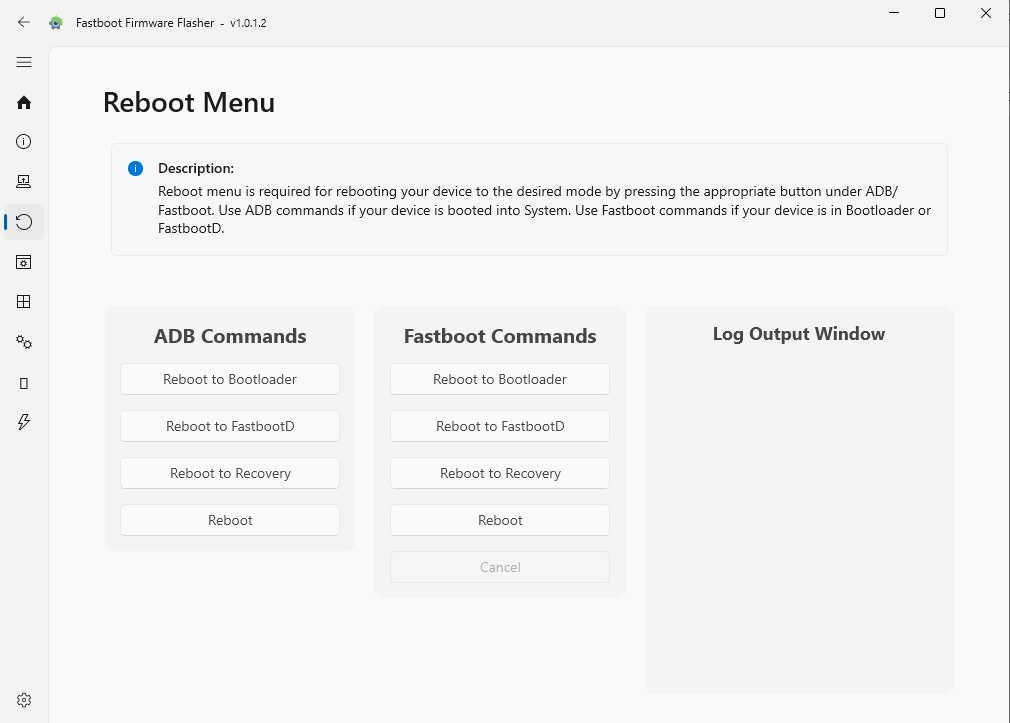This screenshot has height=723, width=1010.
Task: Reboot to Recovery under ADB Commands
Action: click(x=230, y=473)
